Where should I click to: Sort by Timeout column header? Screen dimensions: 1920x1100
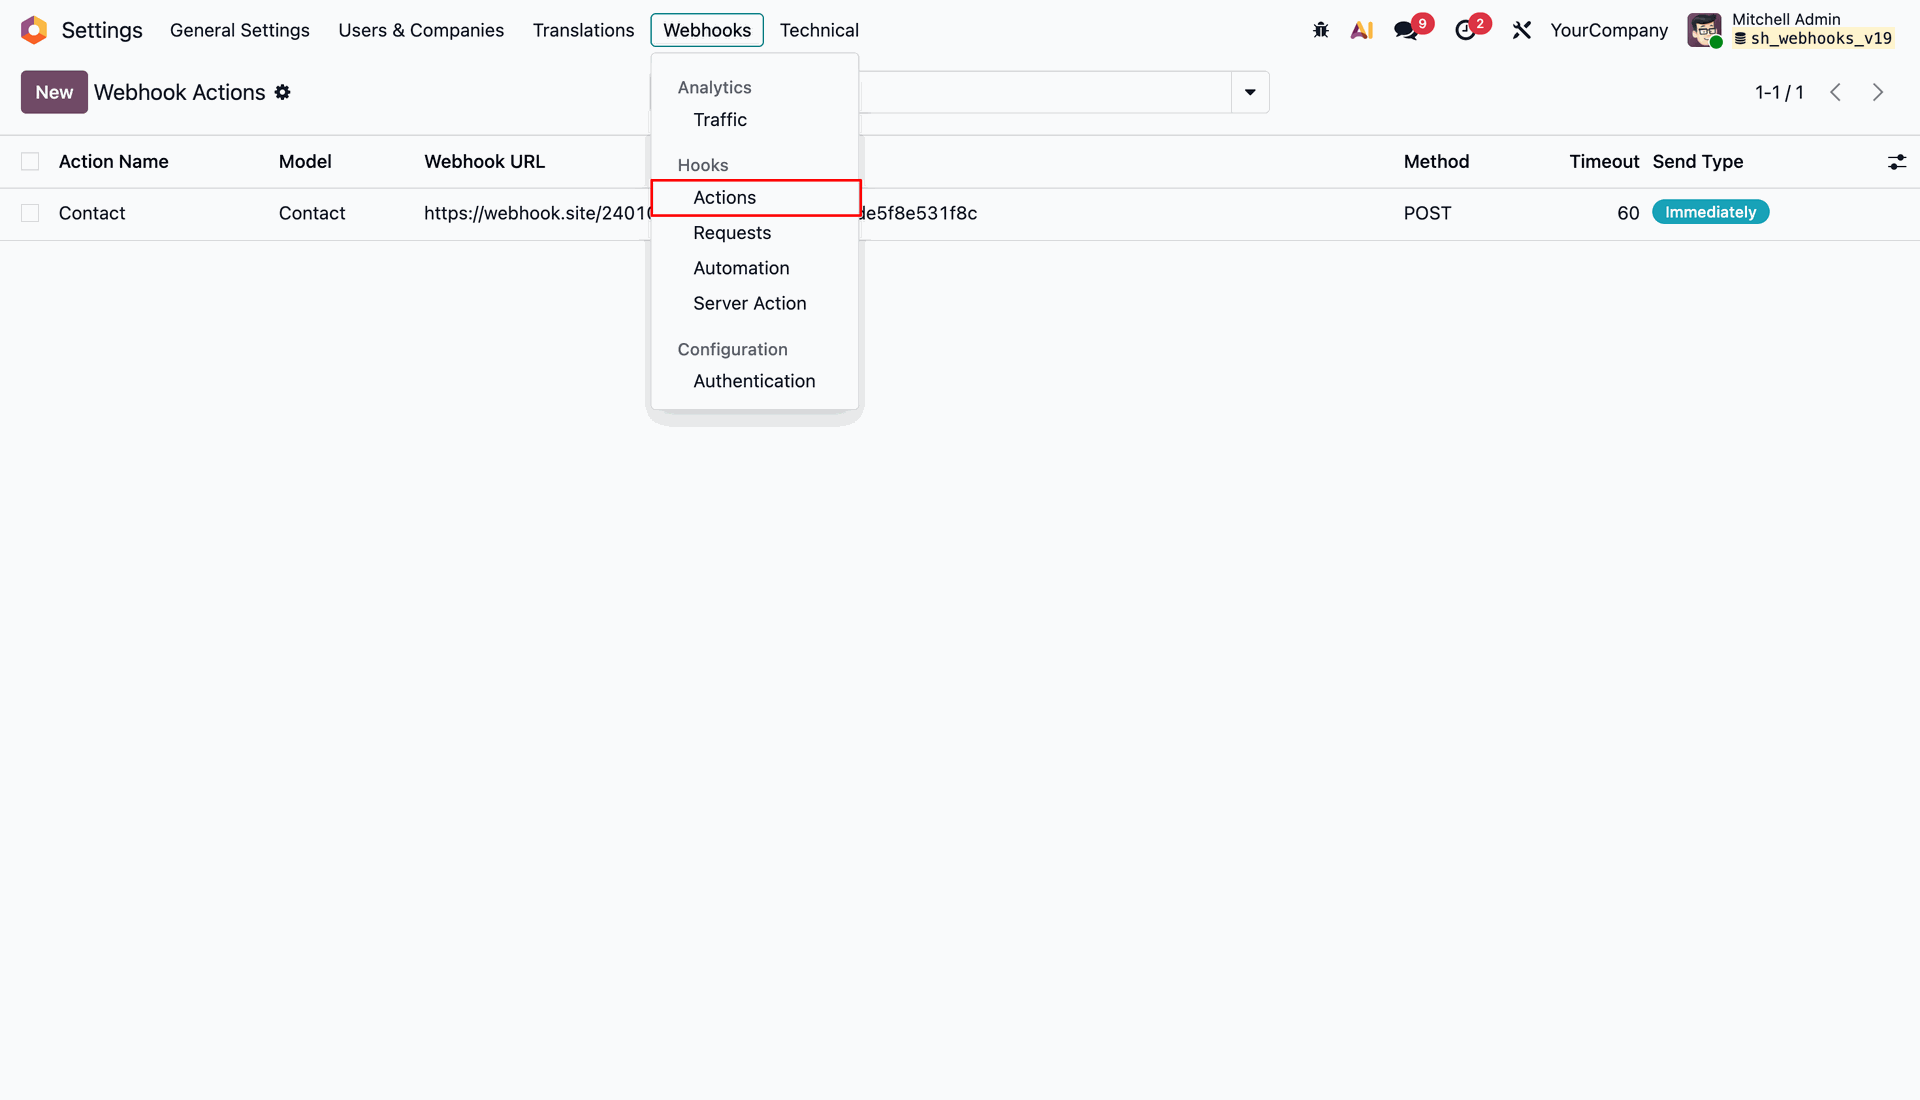(x=1604, y=162)
